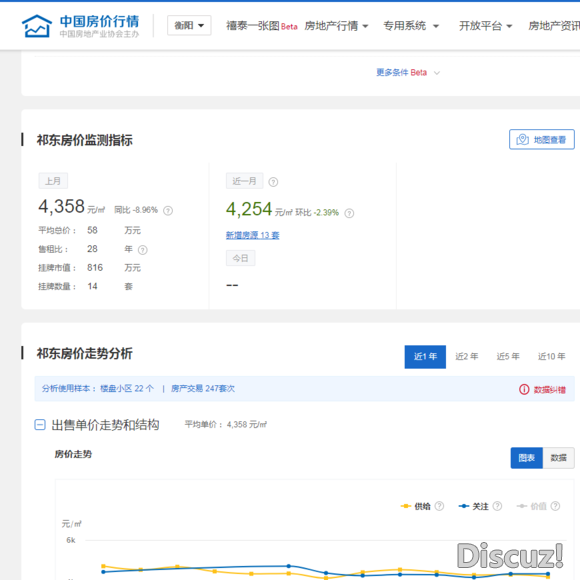
Task: Toggle the 关注 legend series
Action: coord(473,506)
